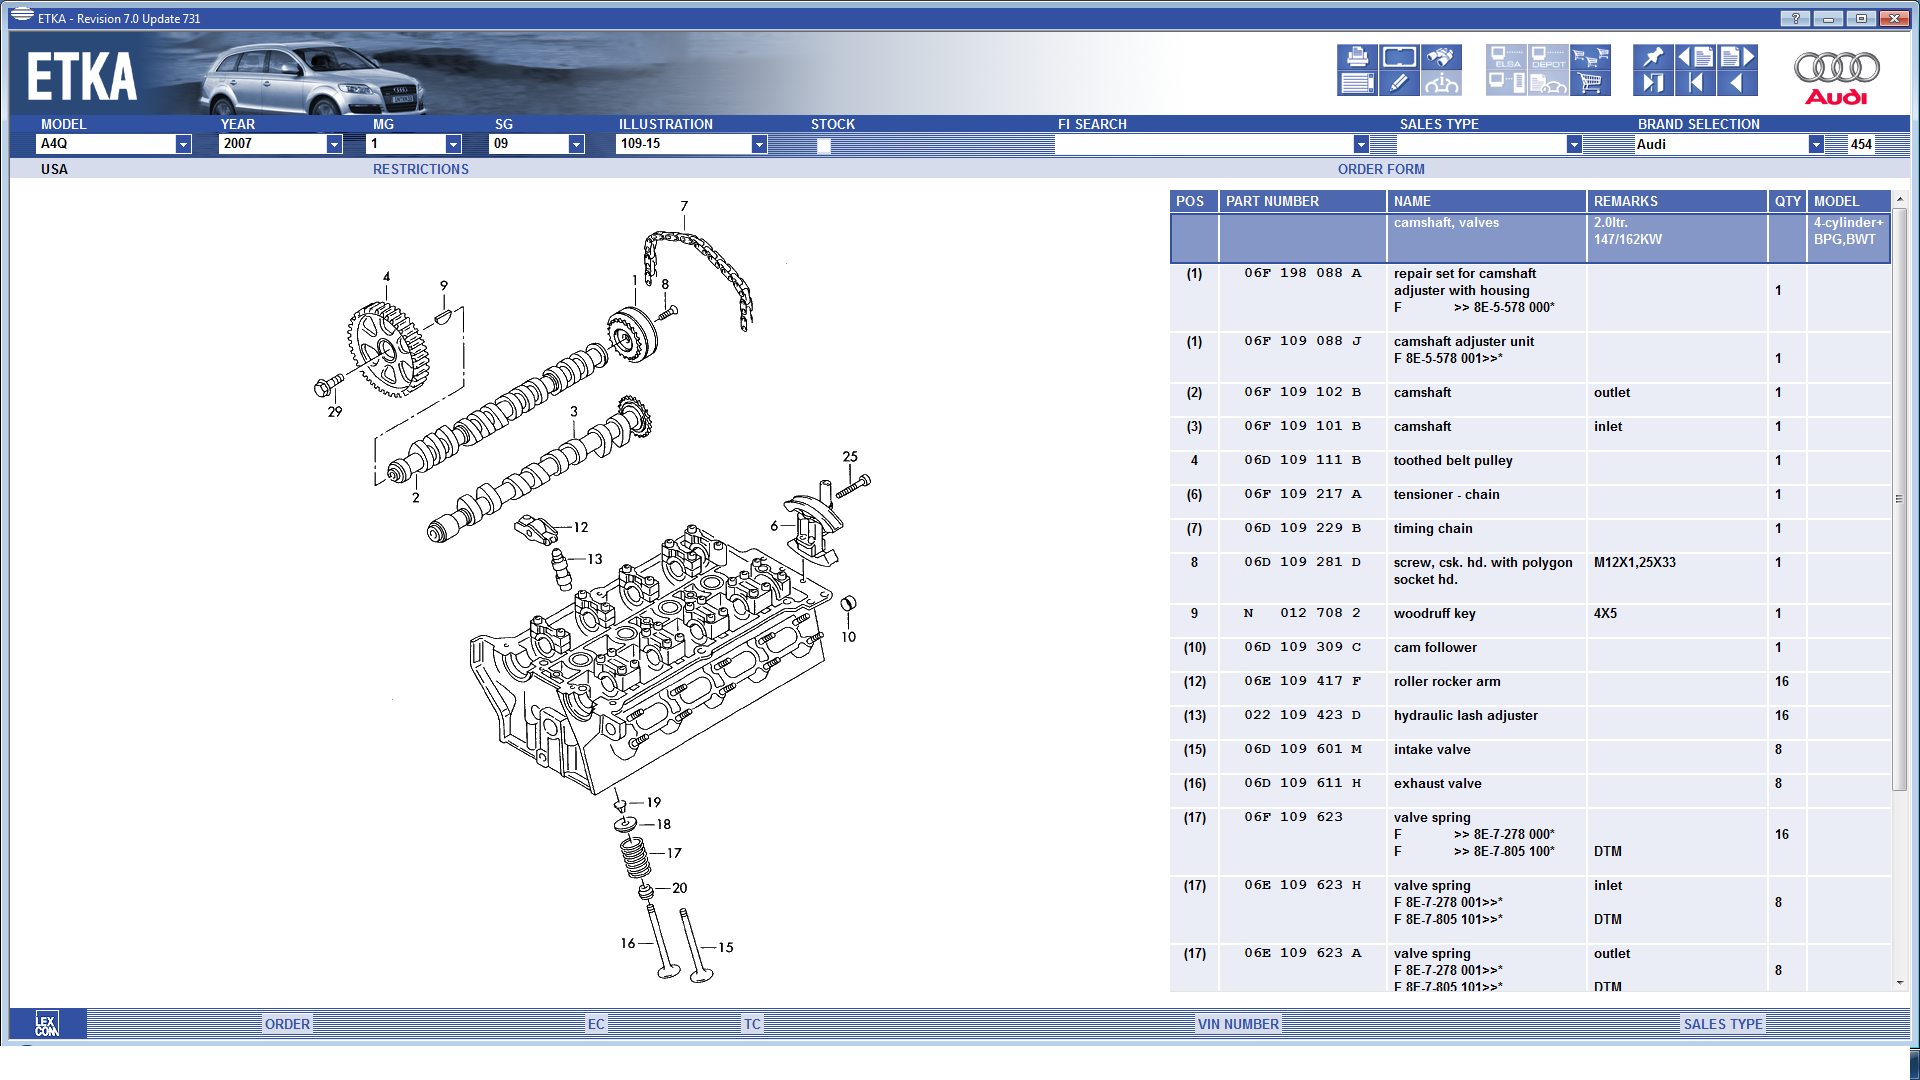Open the vehicle information icon
The height and width of the screenshot is (1080, 1920).
(1441, 83)
